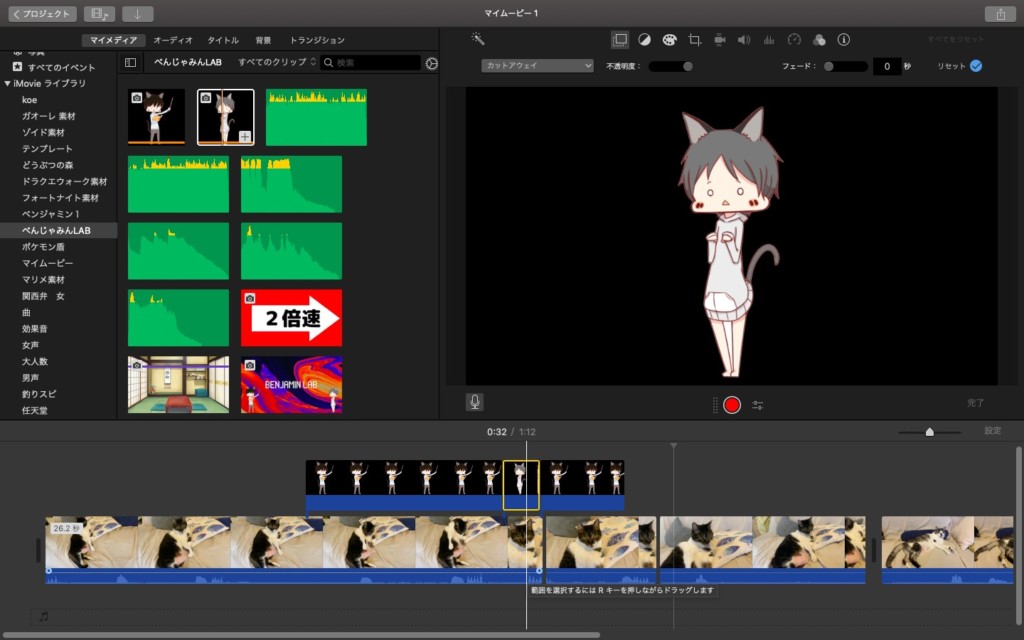Open browser clip settings gear icon
Viewport: 1024px width, 640px height.
click(x=432, y=63)
